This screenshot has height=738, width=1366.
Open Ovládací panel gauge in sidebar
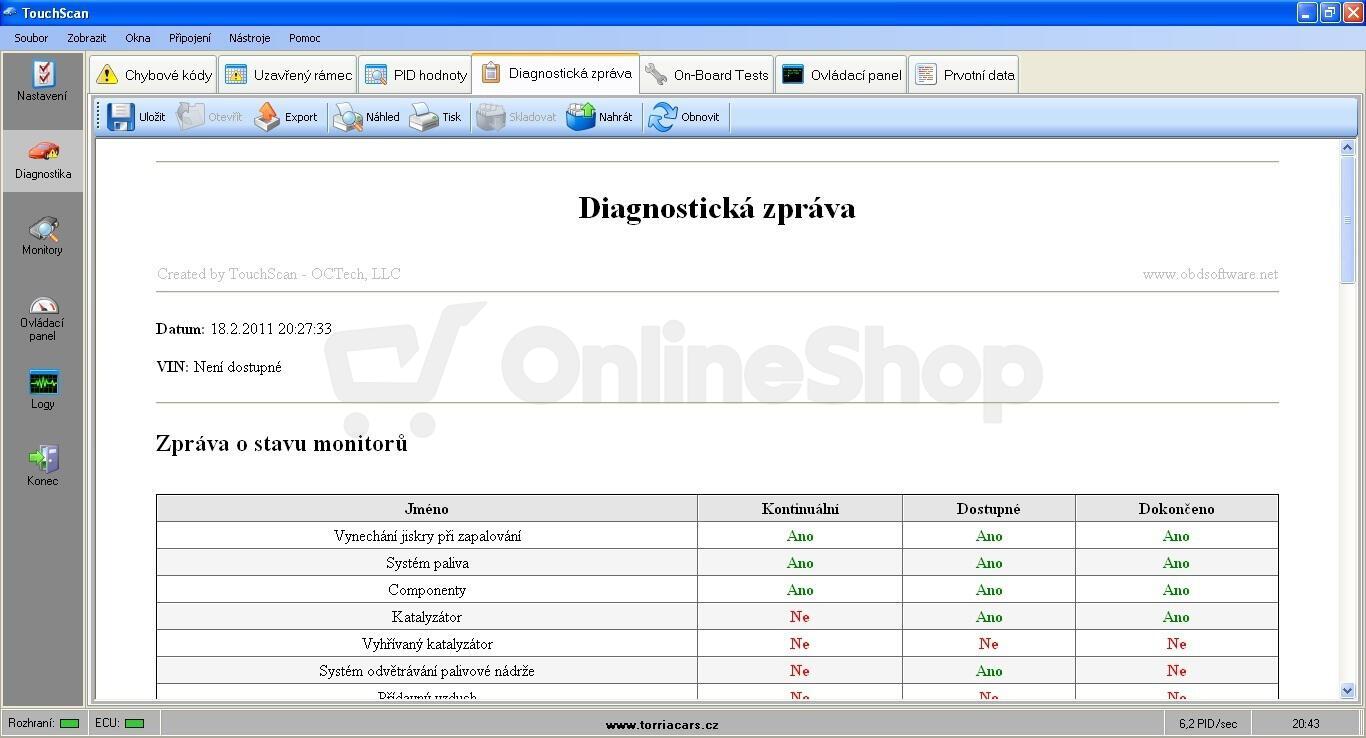click(x=42, y=318)
